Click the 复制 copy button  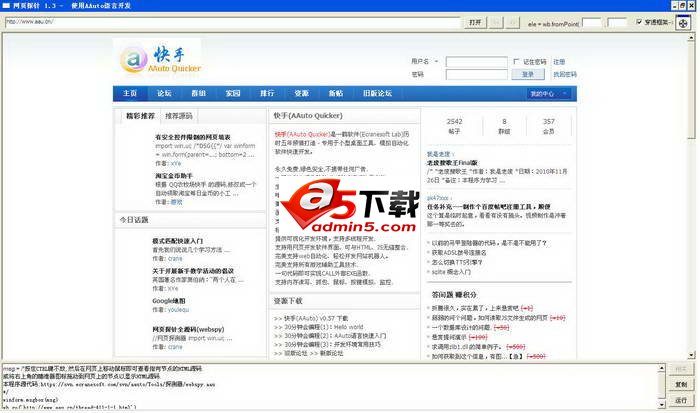pyautogui.click(x=680, y=384)
